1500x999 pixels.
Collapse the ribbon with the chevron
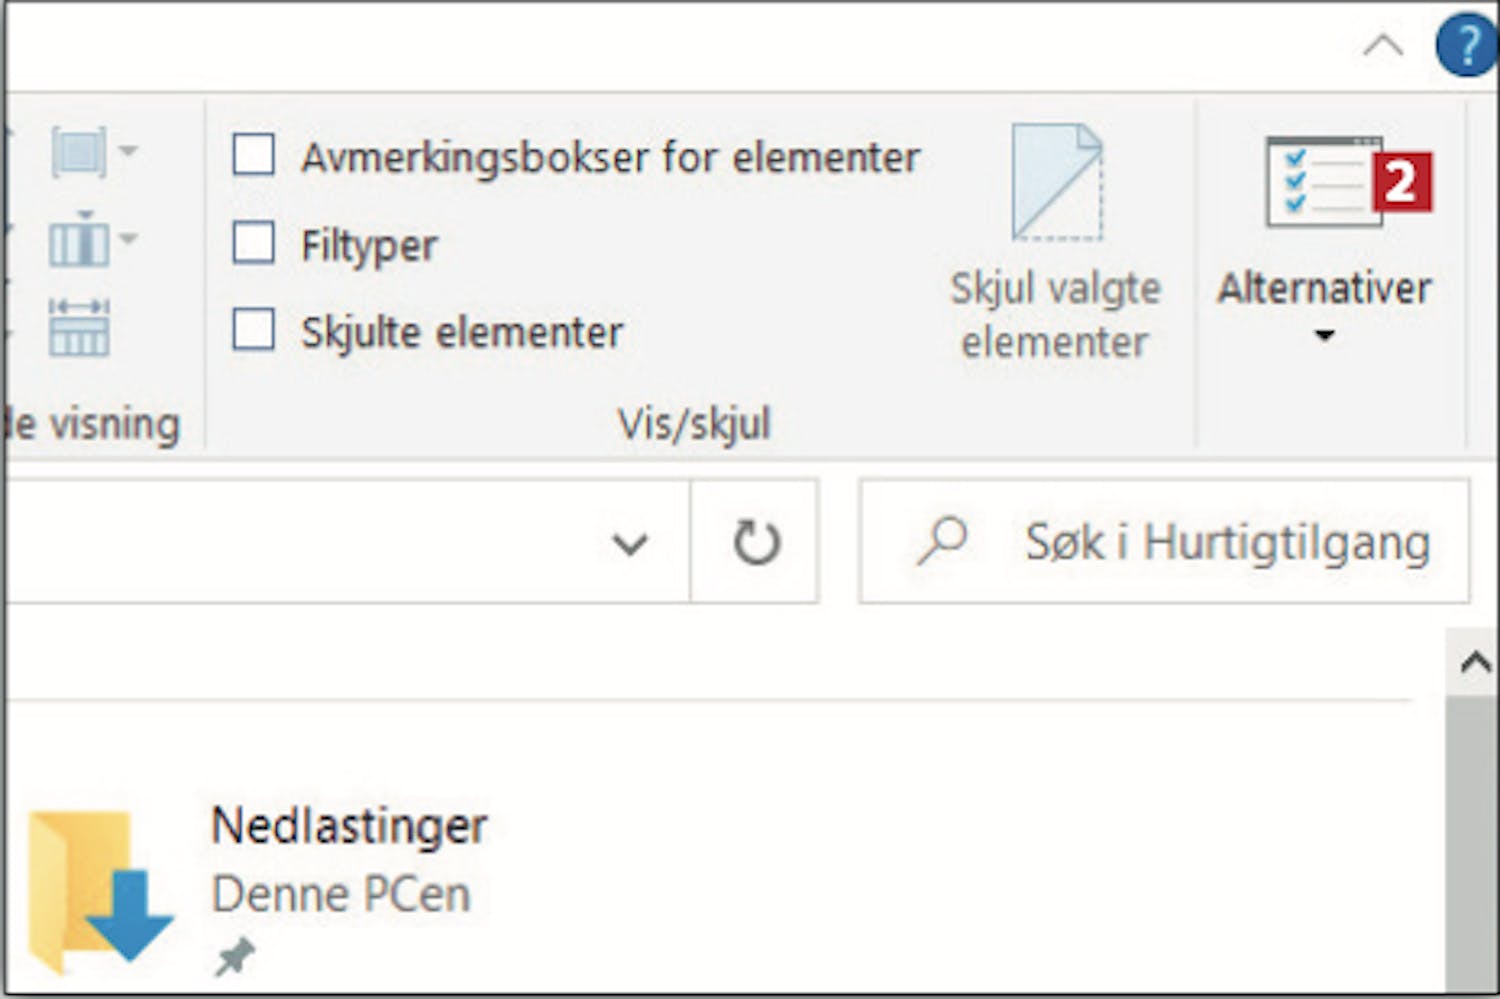tap(1383, 46)
